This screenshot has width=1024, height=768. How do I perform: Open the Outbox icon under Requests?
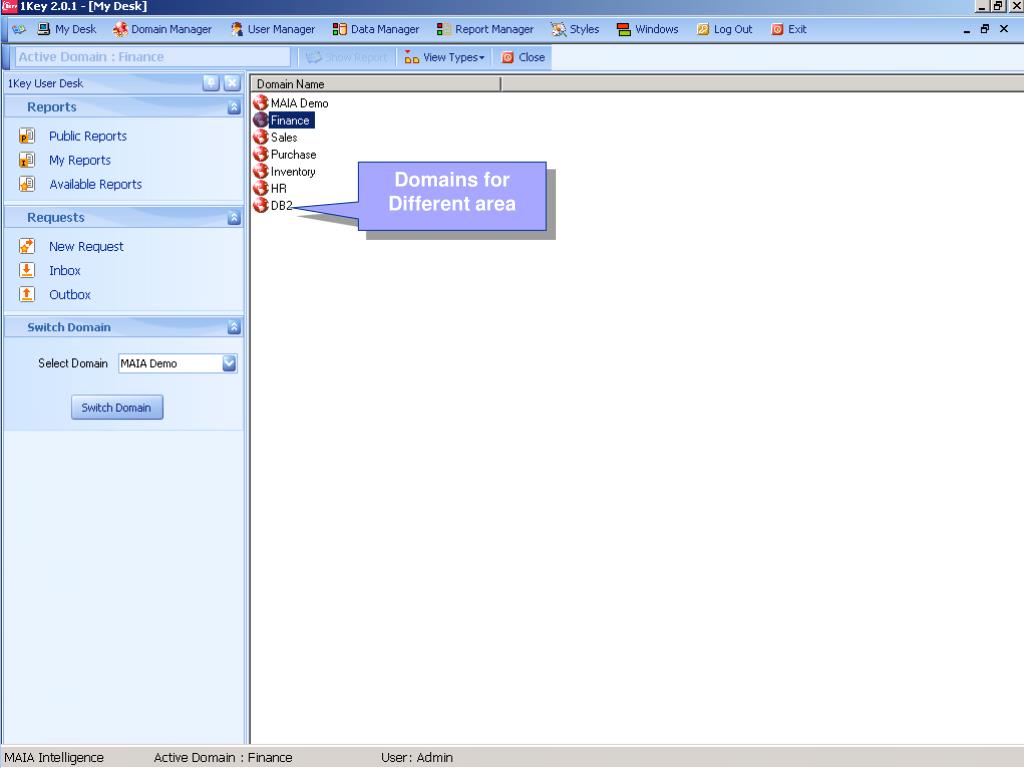pyautogui.click(x=28, y=294)
